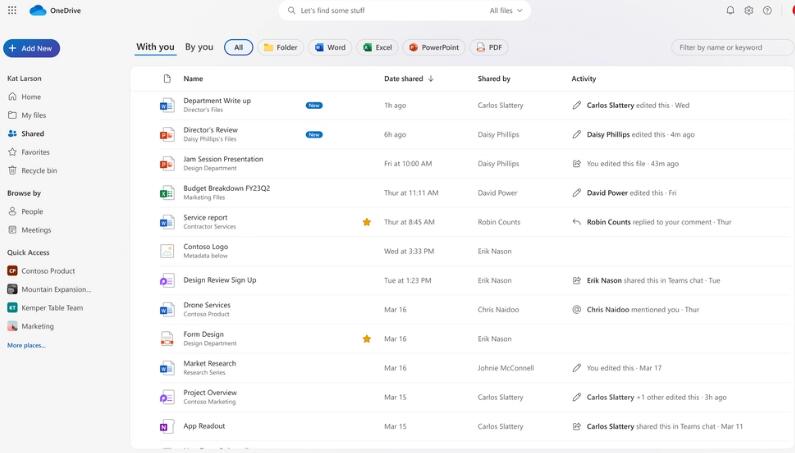Screen dimensions: 795x453
Task: Click the PDF icon for Form Design
Action: [167, 338]
